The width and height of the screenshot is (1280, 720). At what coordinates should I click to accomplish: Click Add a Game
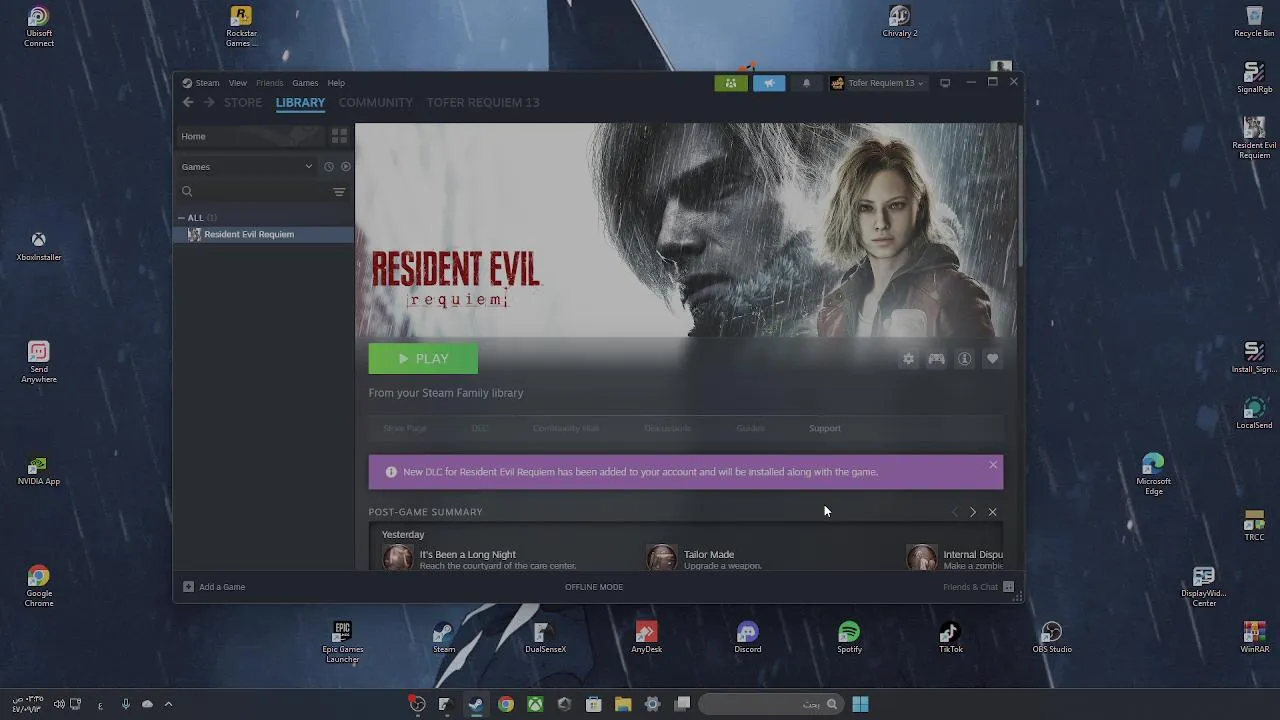coord(214,587)
